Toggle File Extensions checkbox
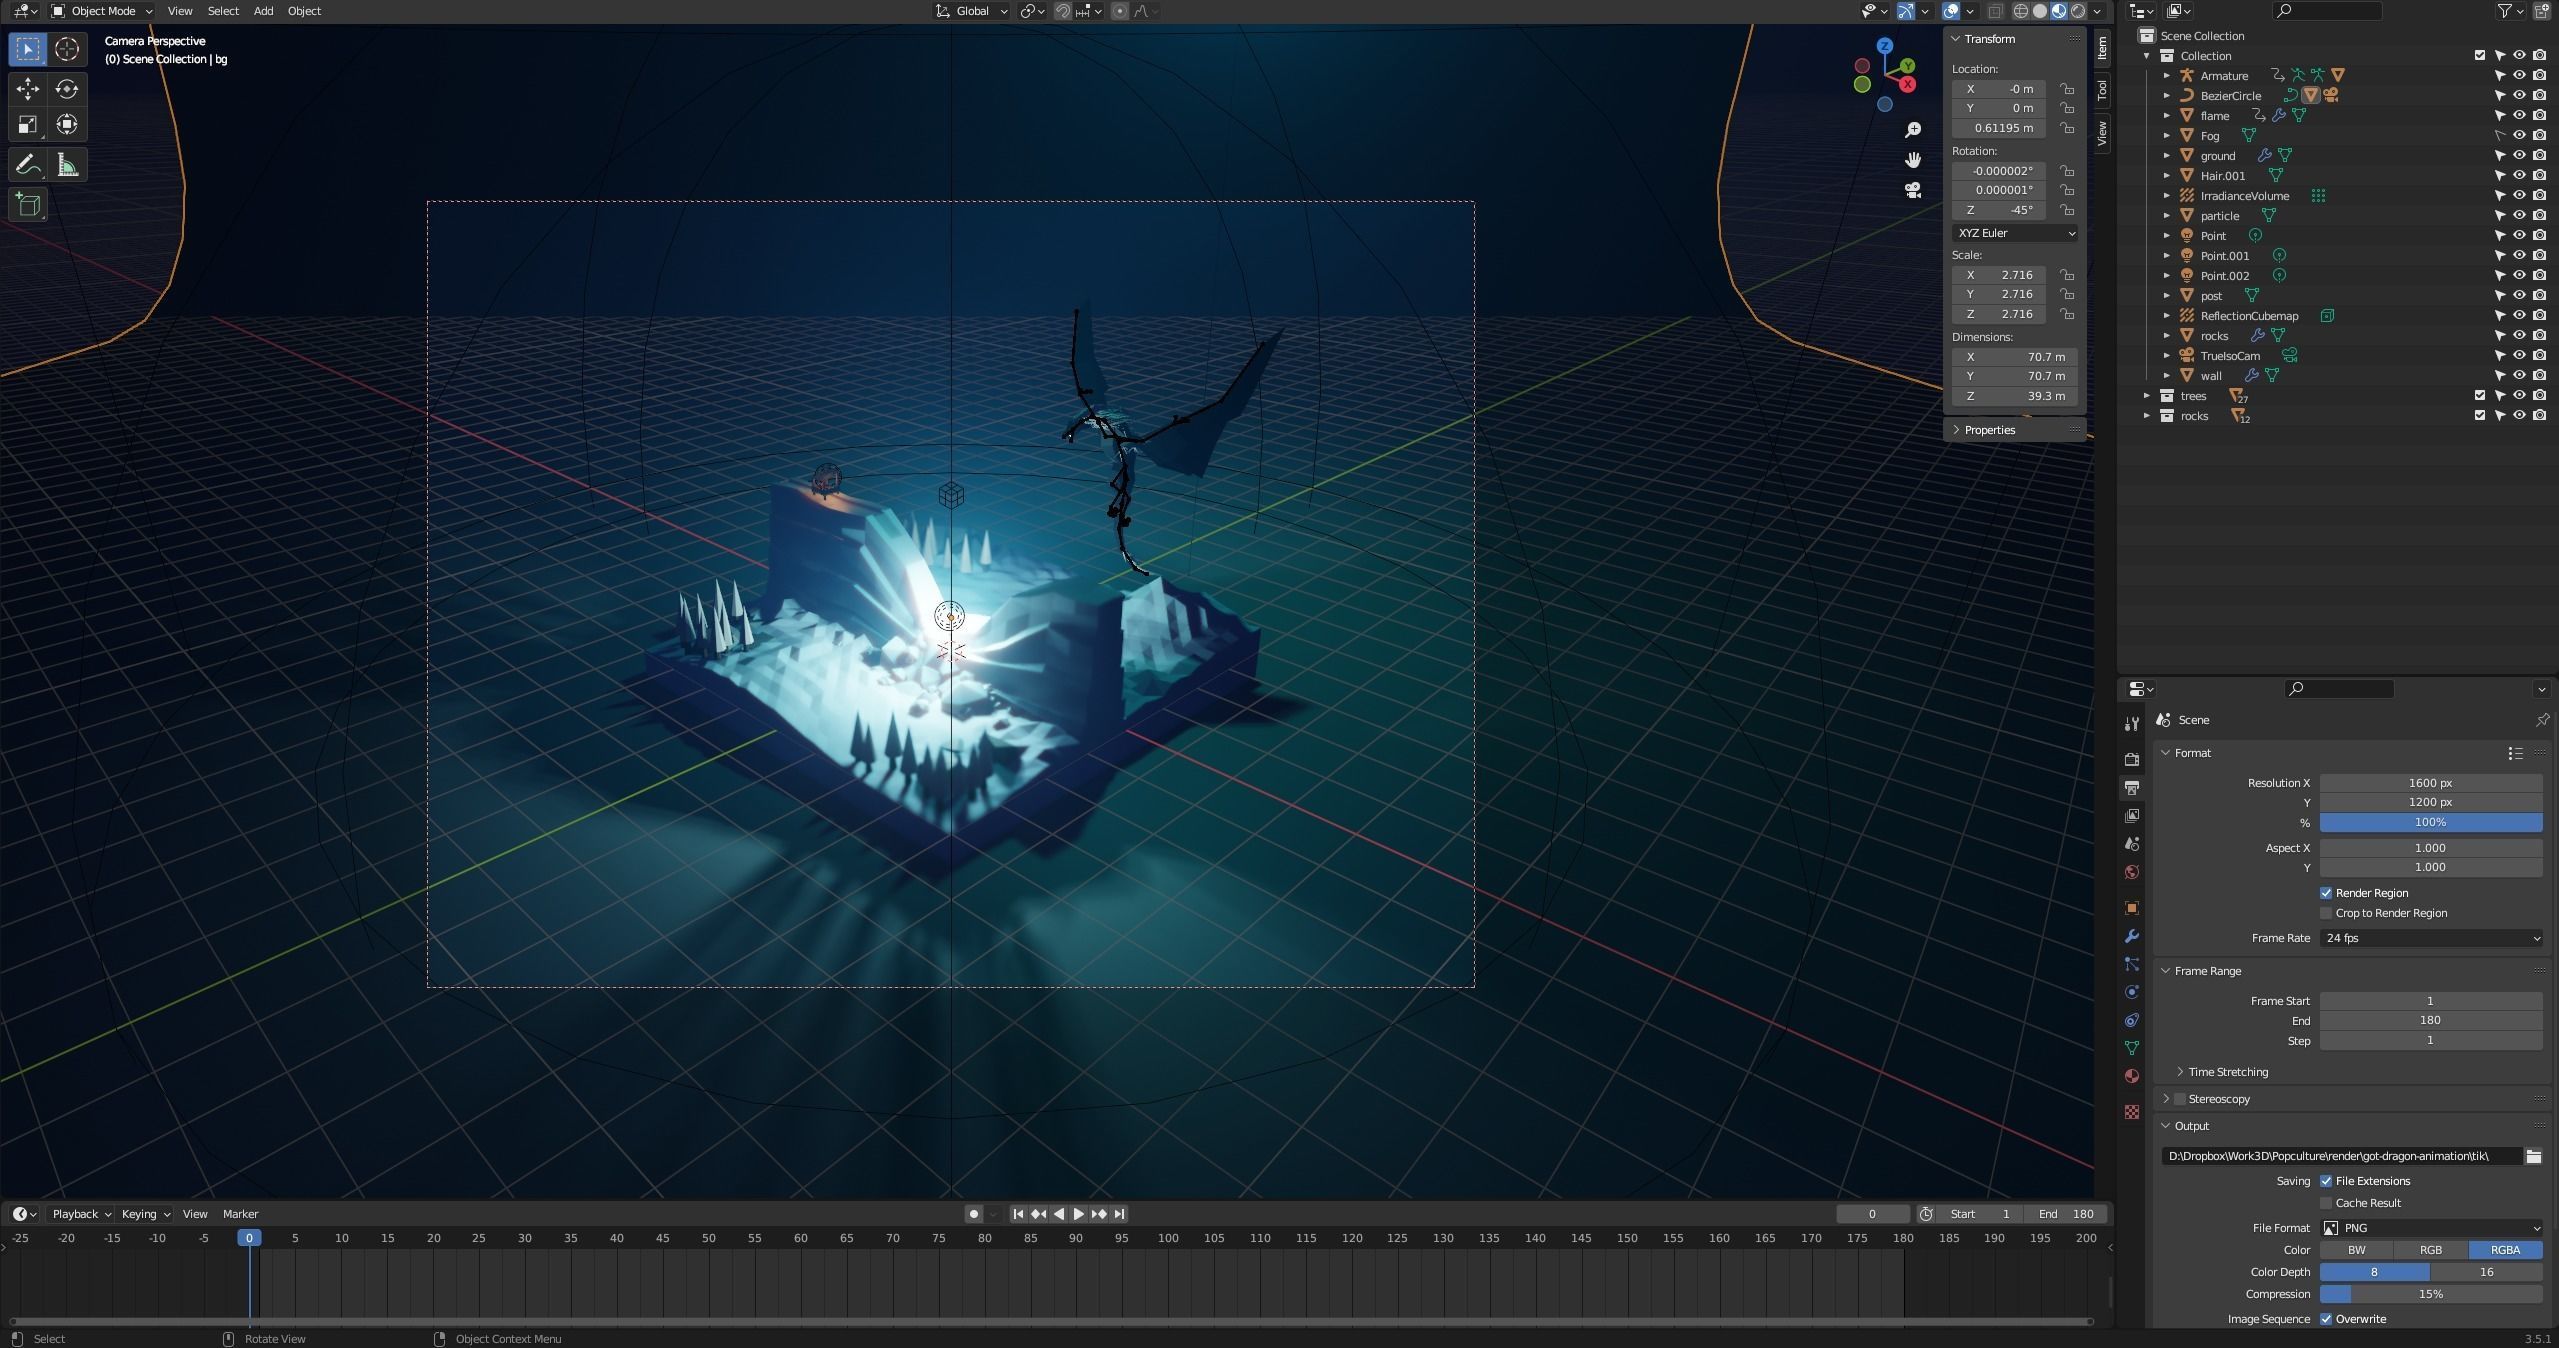The height and width of the screenshot is (1348, 2559). 2326,1181
